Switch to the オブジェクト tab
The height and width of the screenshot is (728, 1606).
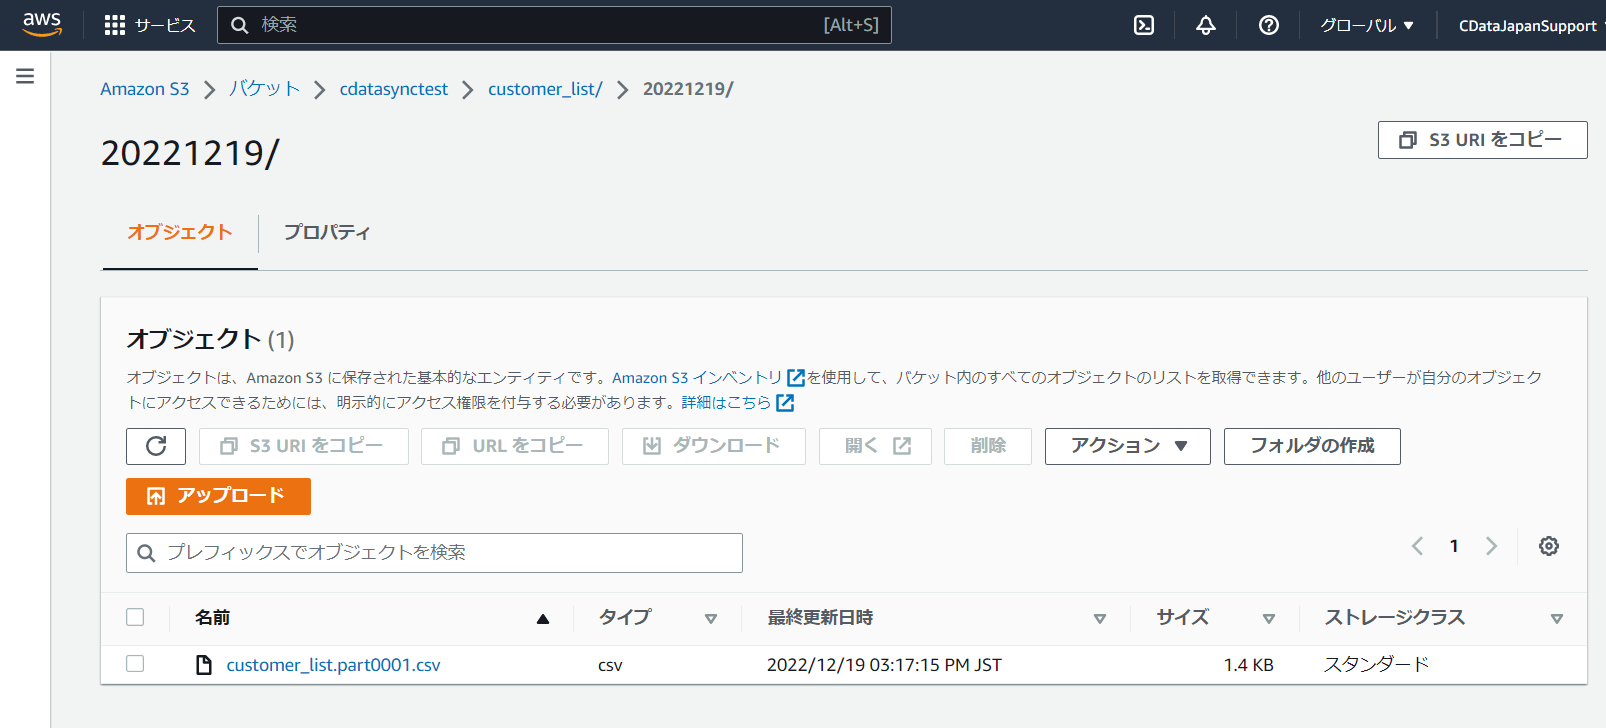(180, 232)
